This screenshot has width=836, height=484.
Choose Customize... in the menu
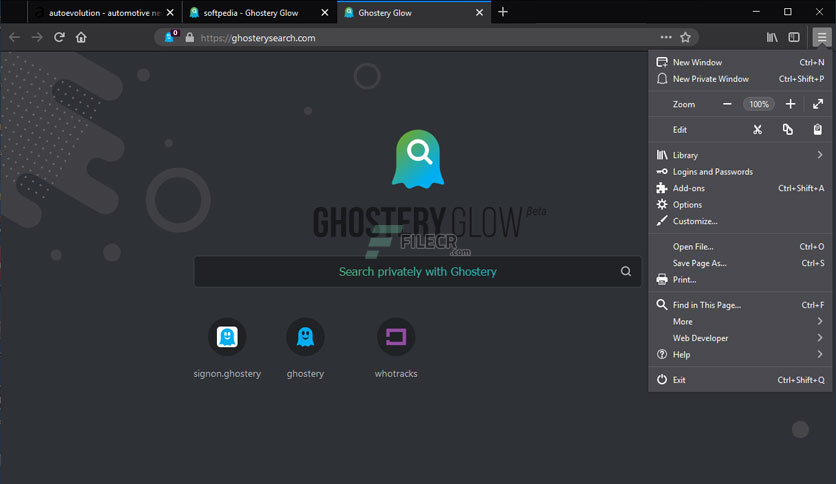click(x=740, y=221)
